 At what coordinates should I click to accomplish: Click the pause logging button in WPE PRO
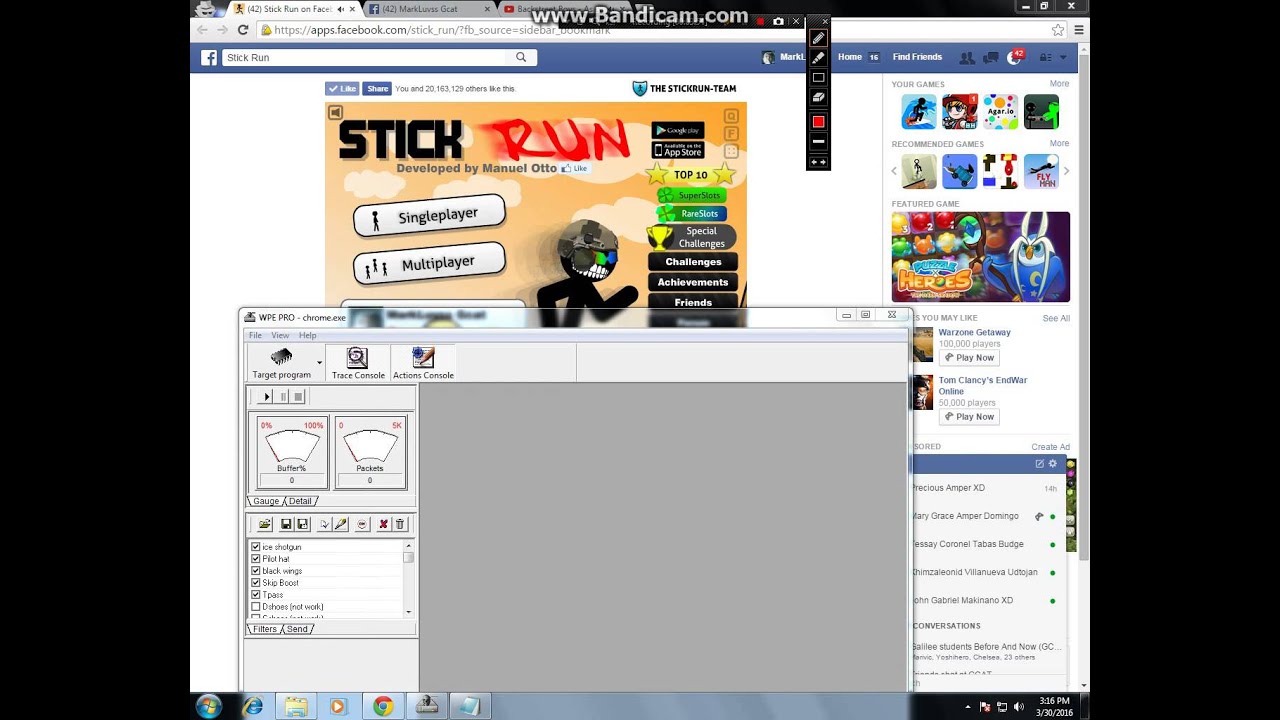click(283, 397)
